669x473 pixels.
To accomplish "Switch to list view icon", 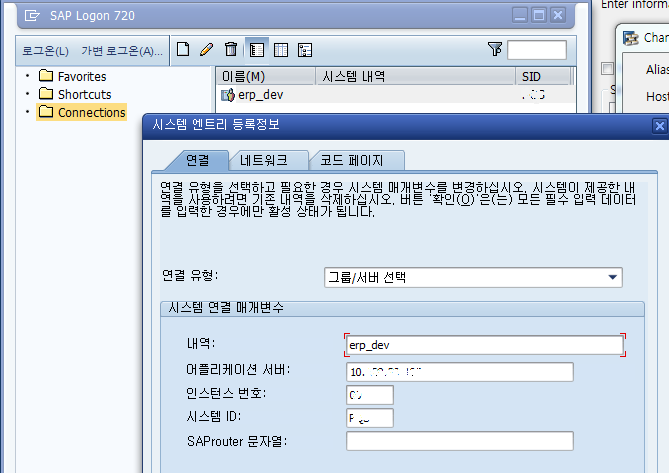I will click(281, 50).
